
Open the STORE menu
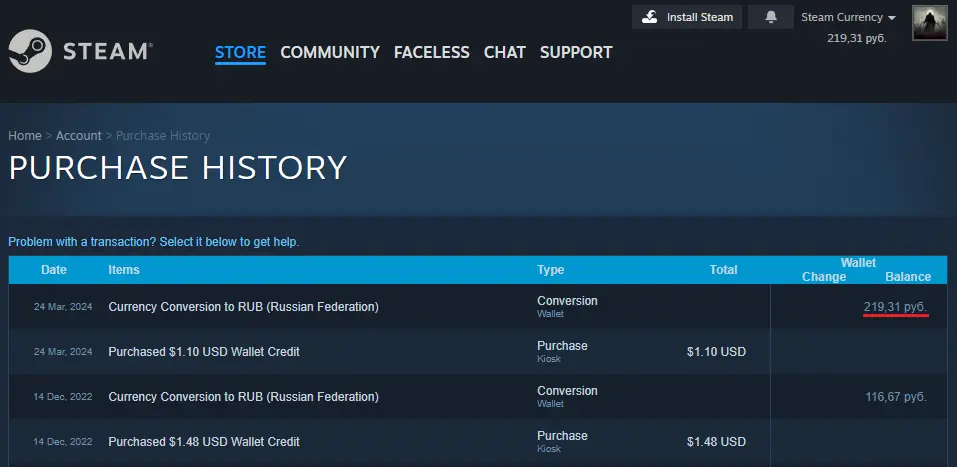point(240,52)
